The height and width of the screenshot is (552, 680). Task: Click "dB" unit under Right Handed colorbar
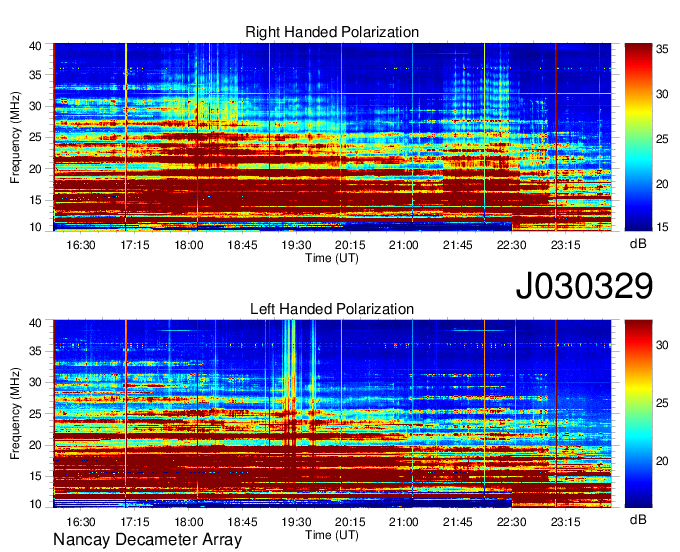coord(638,244)
